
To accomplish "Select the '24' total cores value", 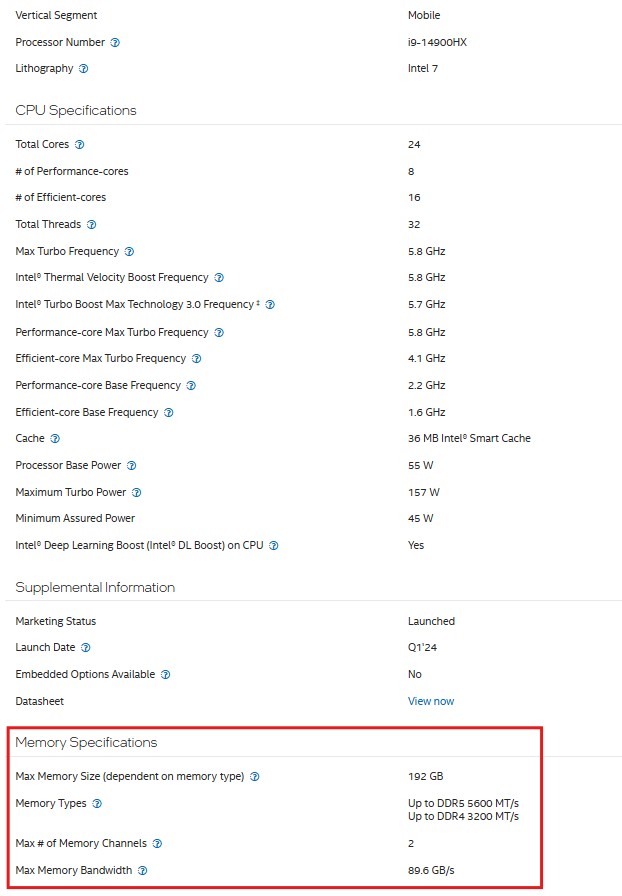I will click(x=414, y=145).
